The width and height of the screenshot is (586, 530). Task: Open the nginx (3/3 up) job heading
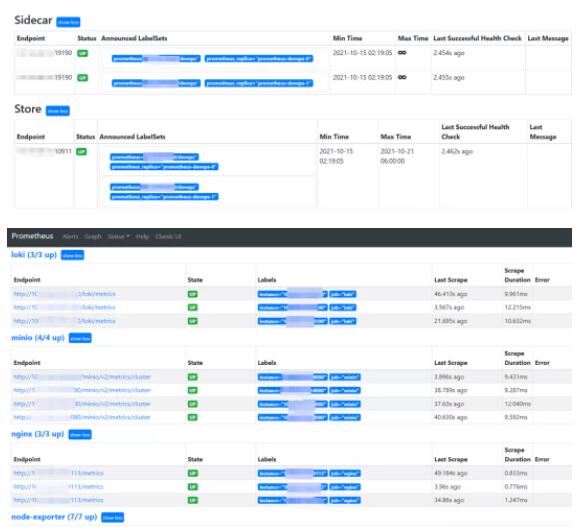pos(38,434)
